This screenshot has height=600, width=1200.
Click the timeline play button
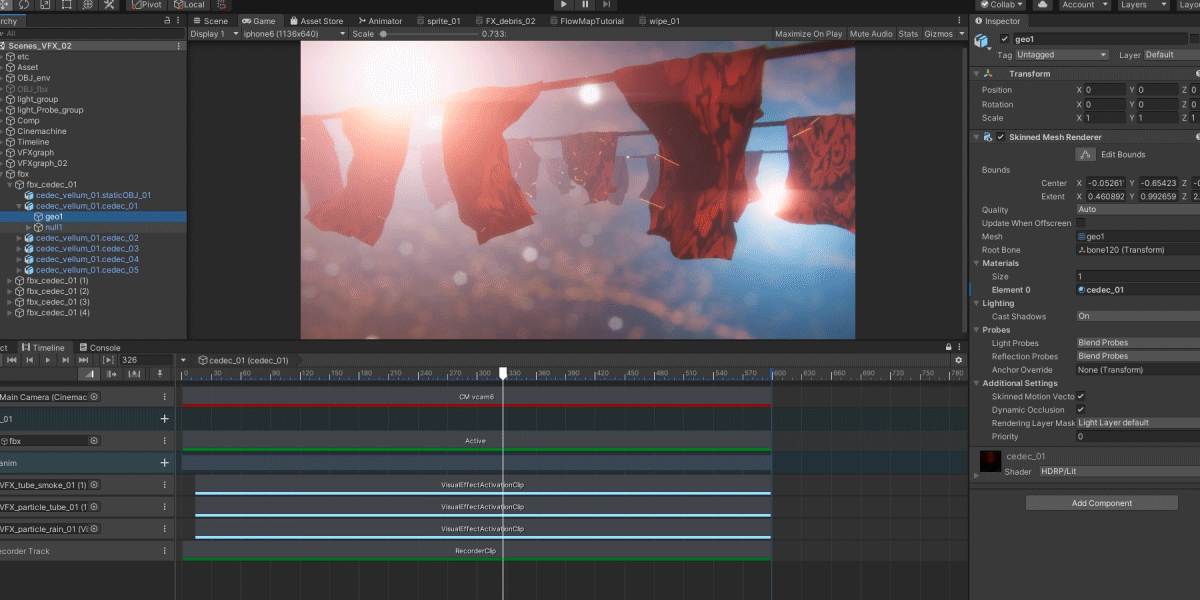coord(47,360)
